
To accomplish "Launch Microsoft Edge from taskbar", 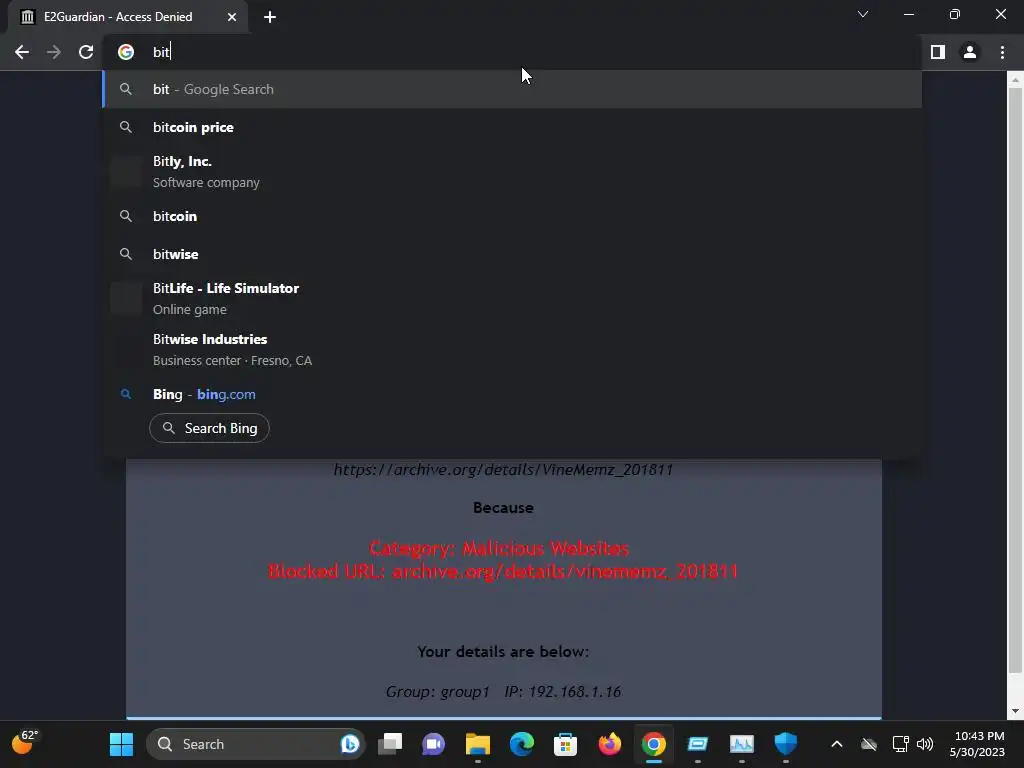I will [x=522, y=744].
